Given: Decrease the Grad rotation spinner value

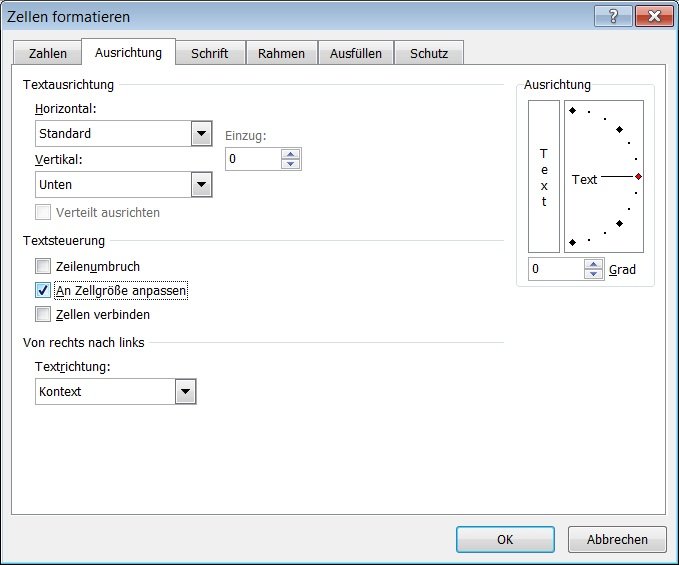Looking at the screenshot, I should tap(594, 274).
